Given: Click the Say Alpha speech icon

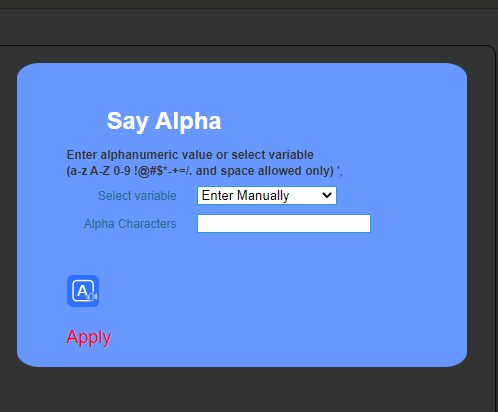Looking at the screenshot, I should pyautogui.click(x=83, y=291).
